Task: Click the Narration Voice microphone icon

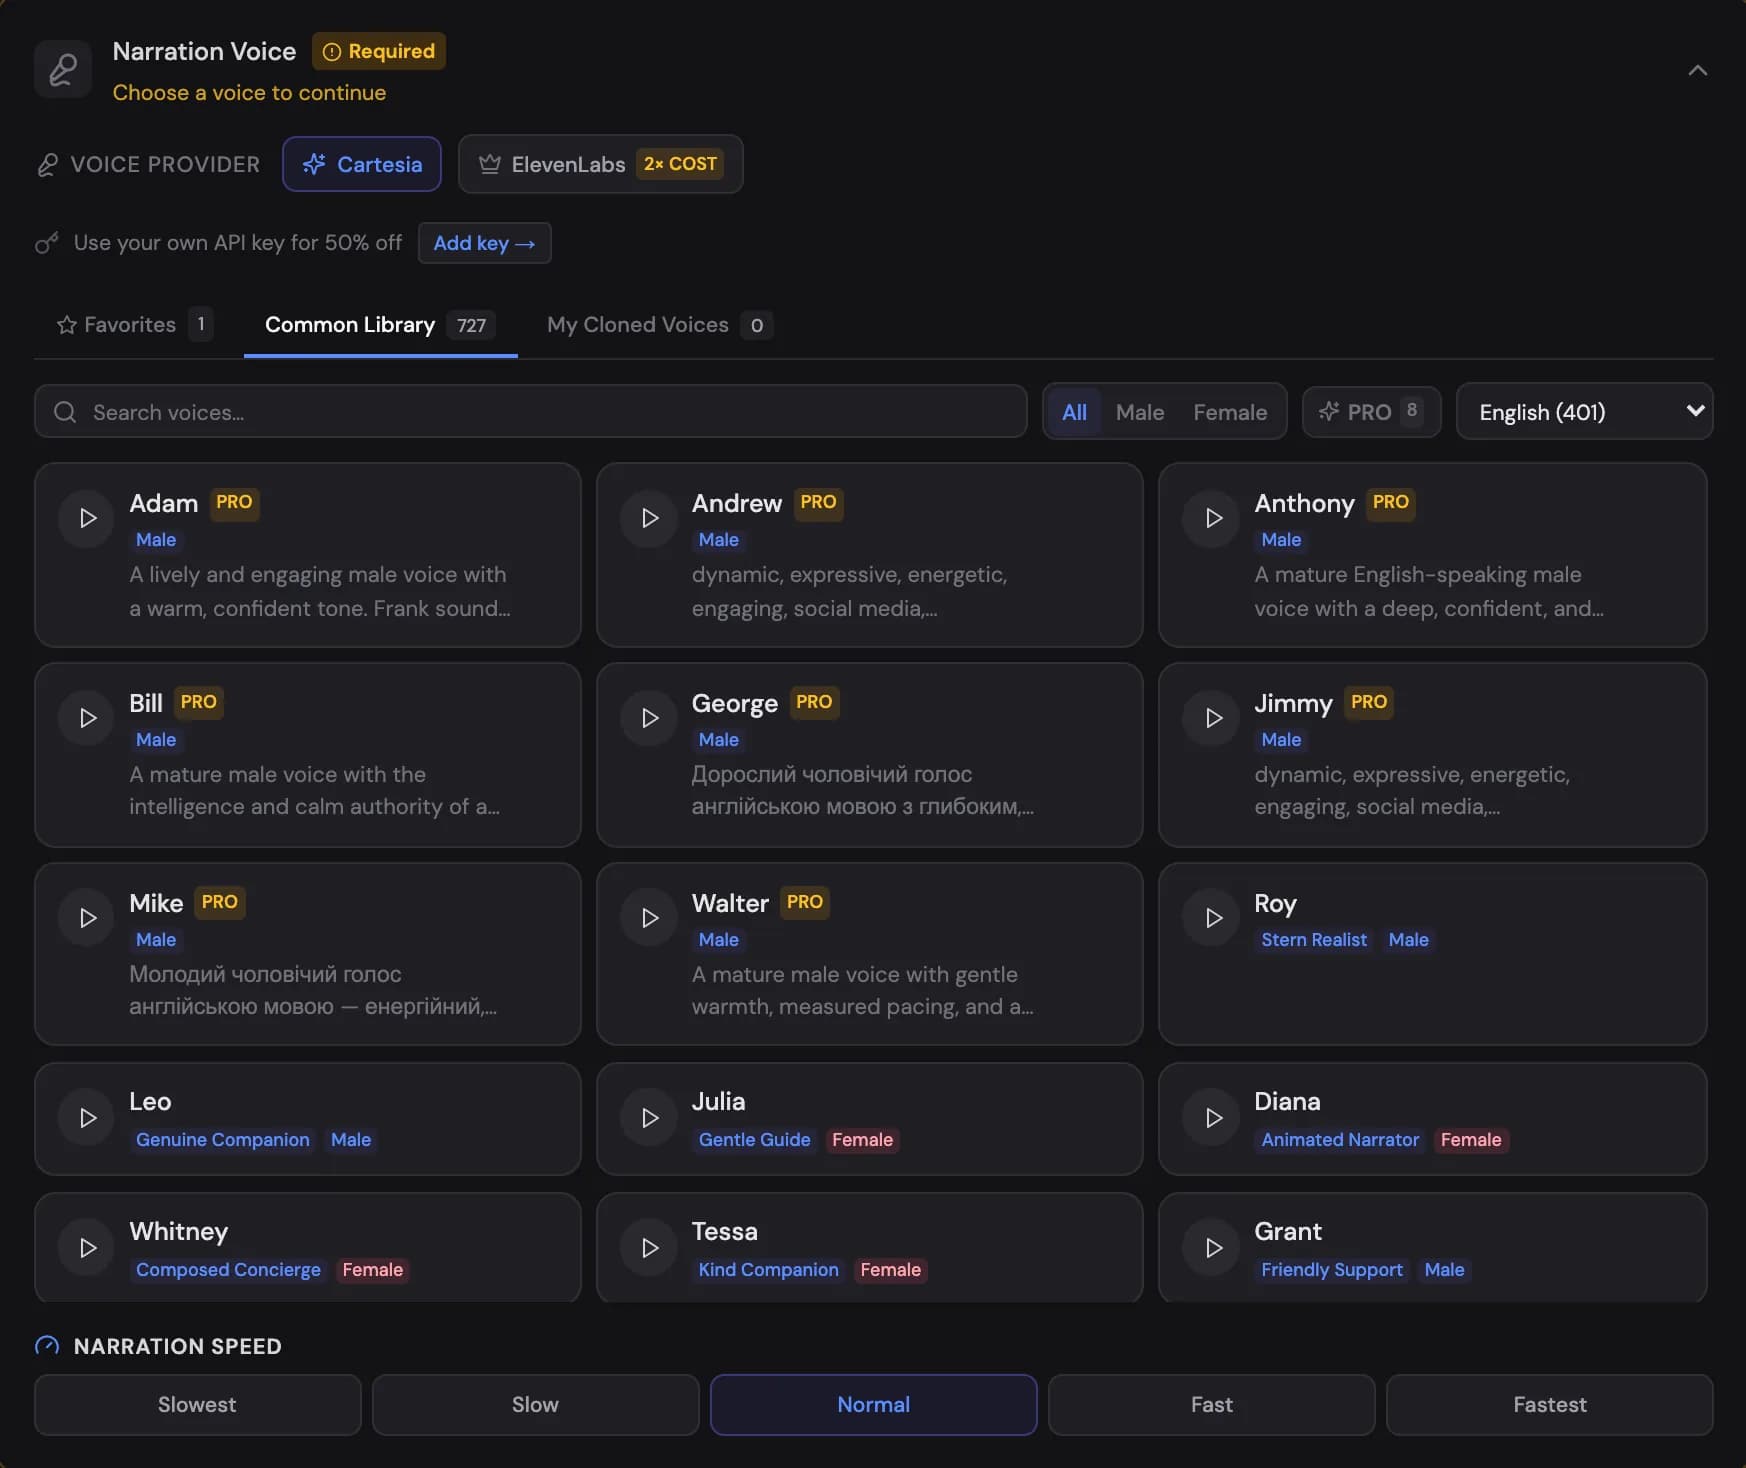Action: [x=63, y=69]
